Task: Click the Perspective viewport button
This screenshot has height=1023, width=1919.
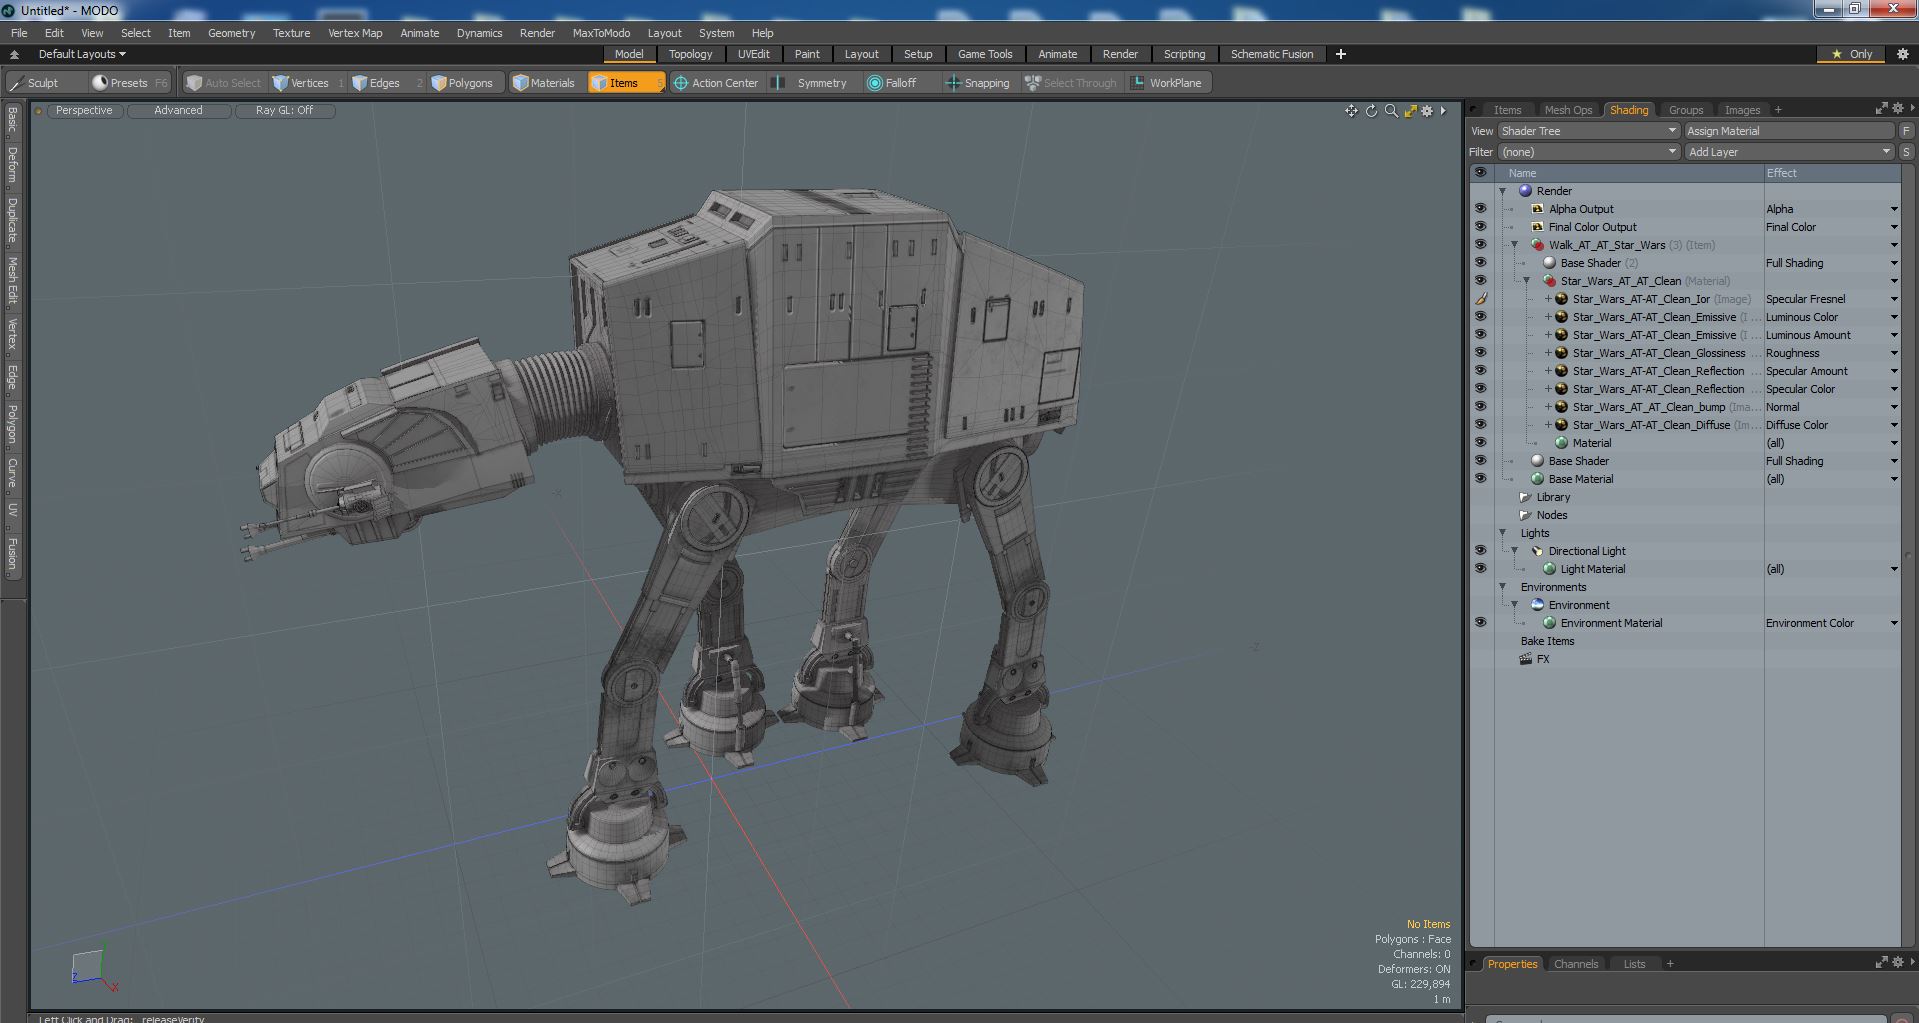Action: click(x=84, y=111)
